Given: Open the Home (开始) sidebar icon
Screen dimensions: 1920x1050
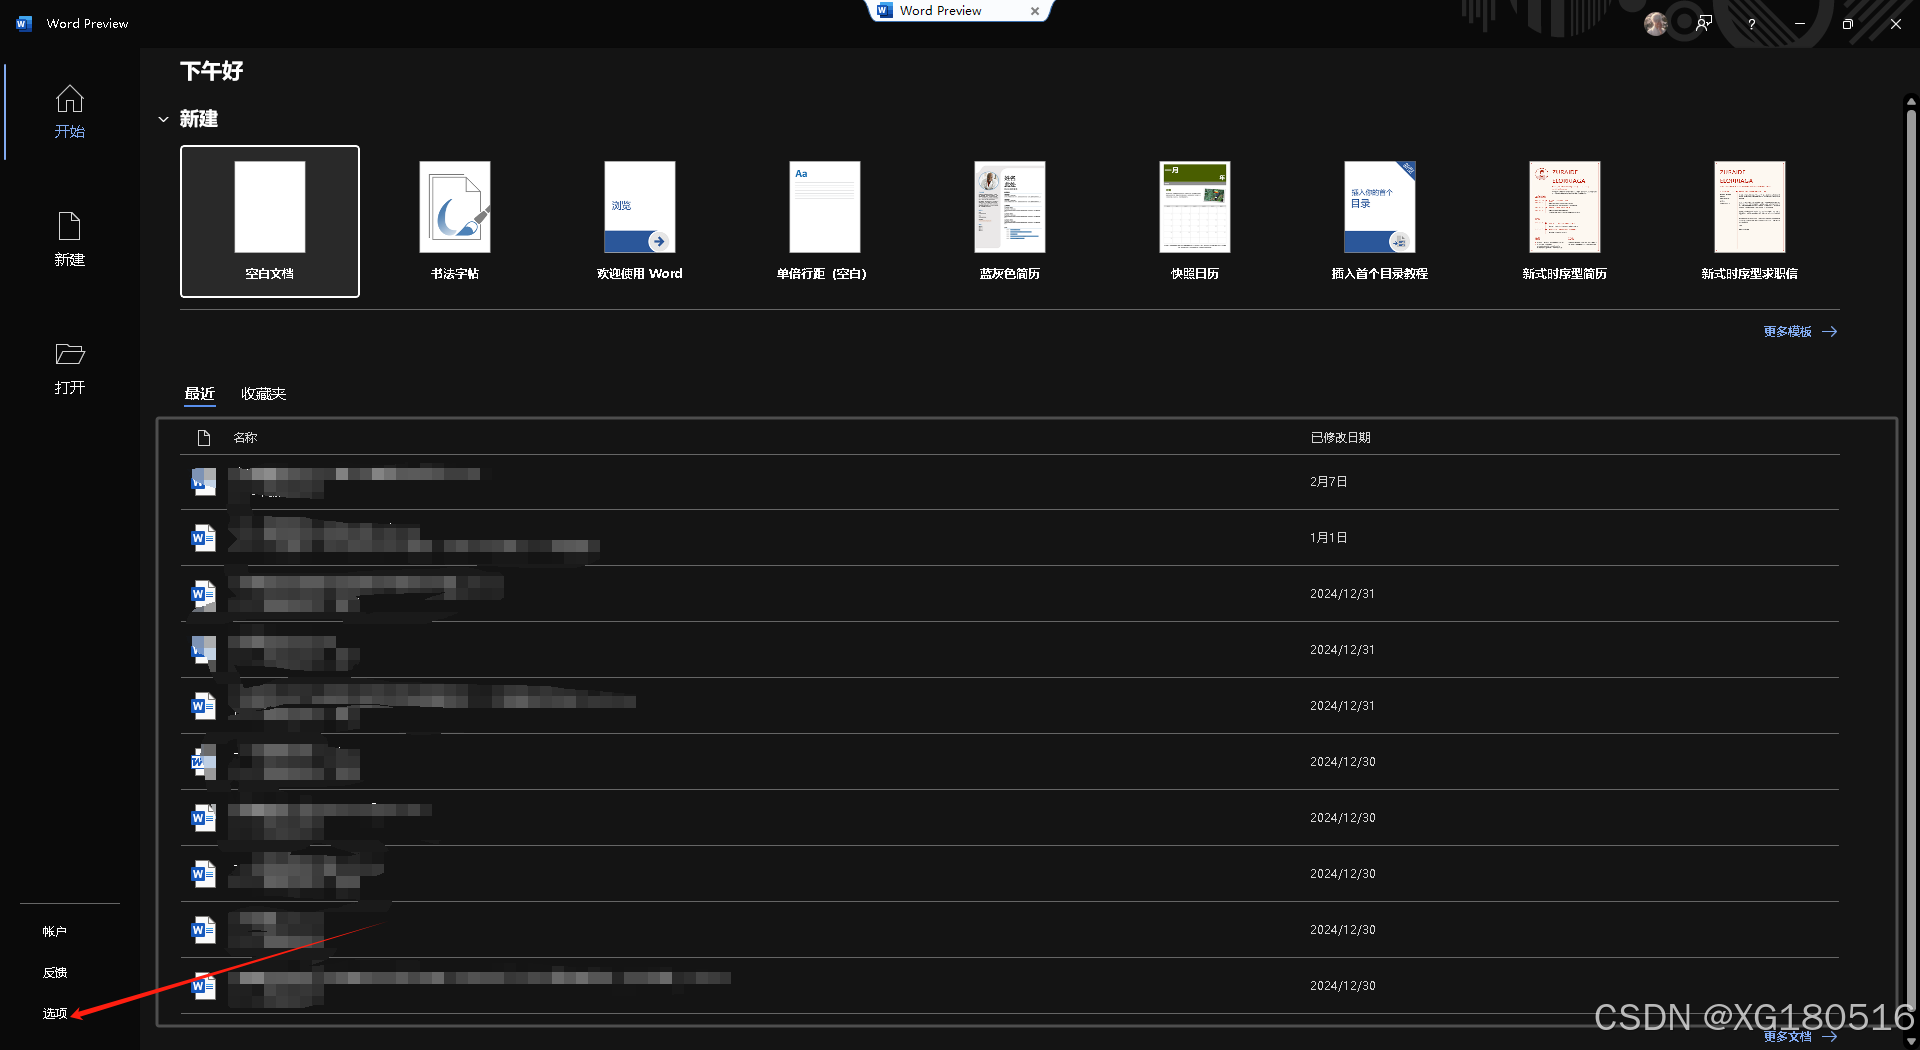Looking at the screenshot, I should 69,111.
